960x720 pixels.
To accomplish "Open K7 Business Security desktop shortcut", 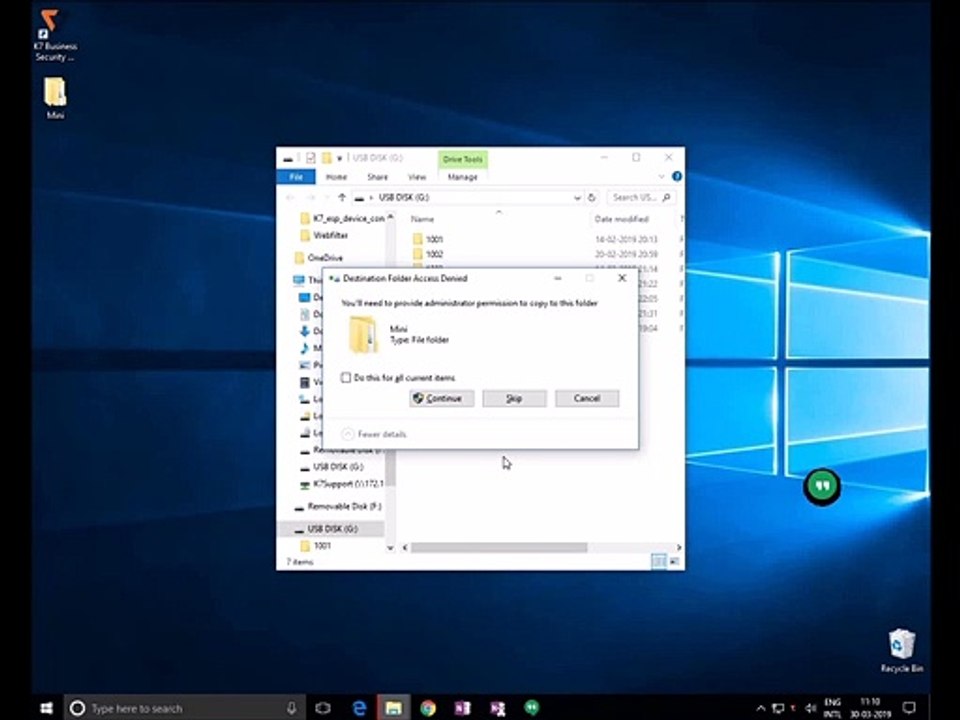I will pos(54,35).
